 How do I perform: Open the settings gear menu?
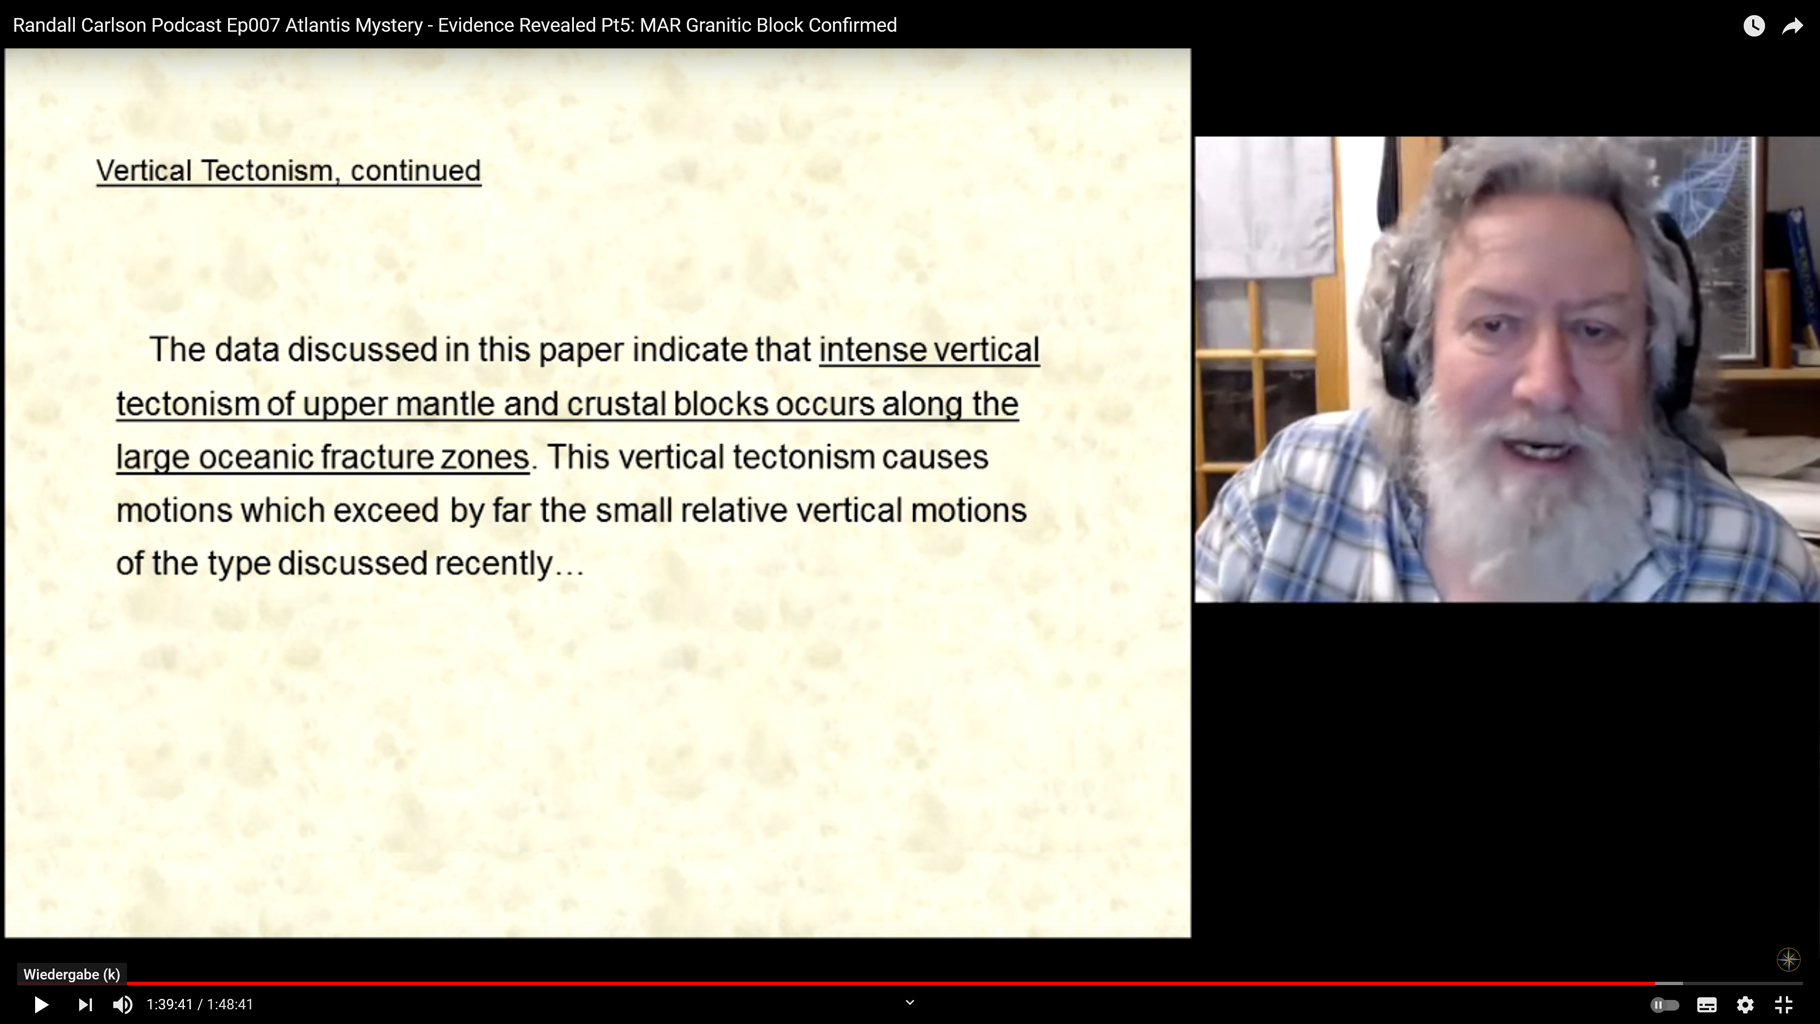pyautogui.click(x=1745, y=1005)
